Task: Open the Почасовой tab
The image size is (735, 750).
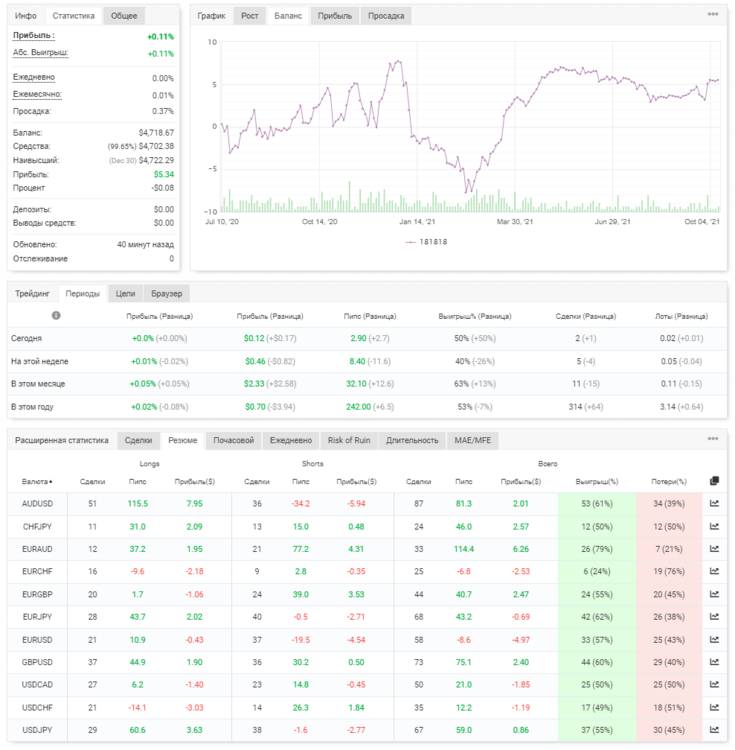Action: click(233, 440)
